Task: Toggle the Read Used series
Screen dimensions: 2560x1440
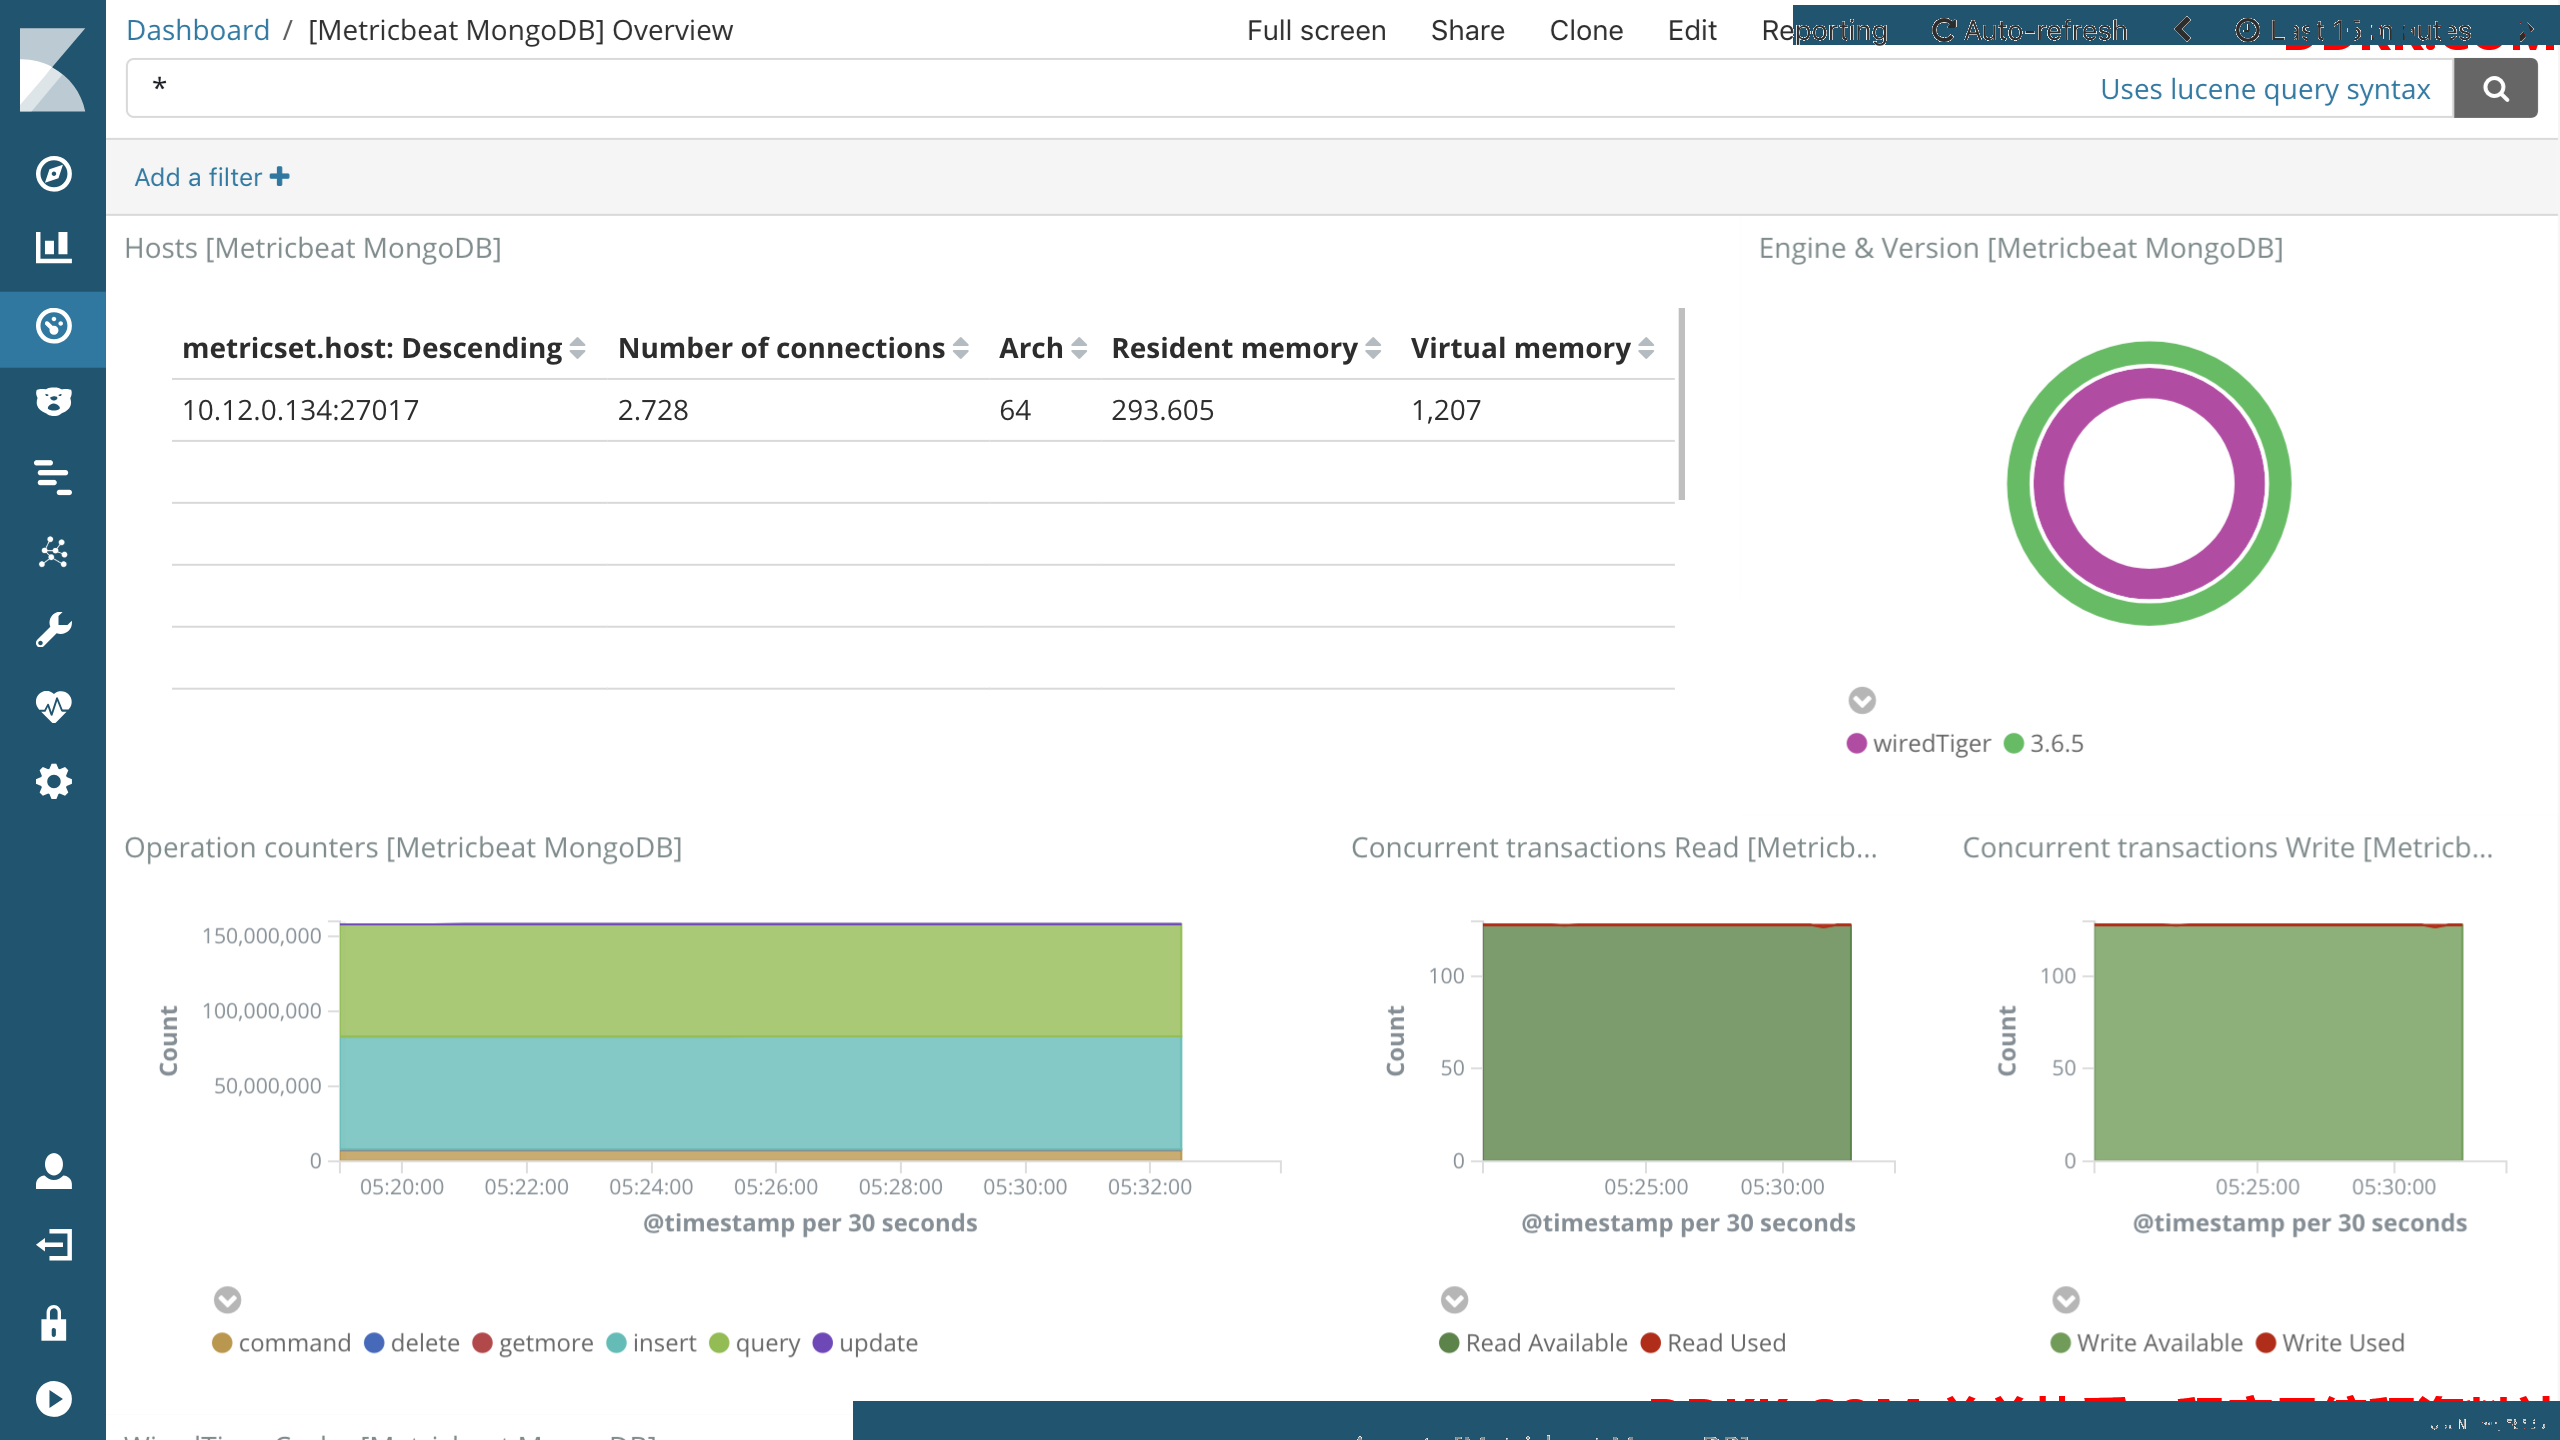Action: (1713, 1343)
